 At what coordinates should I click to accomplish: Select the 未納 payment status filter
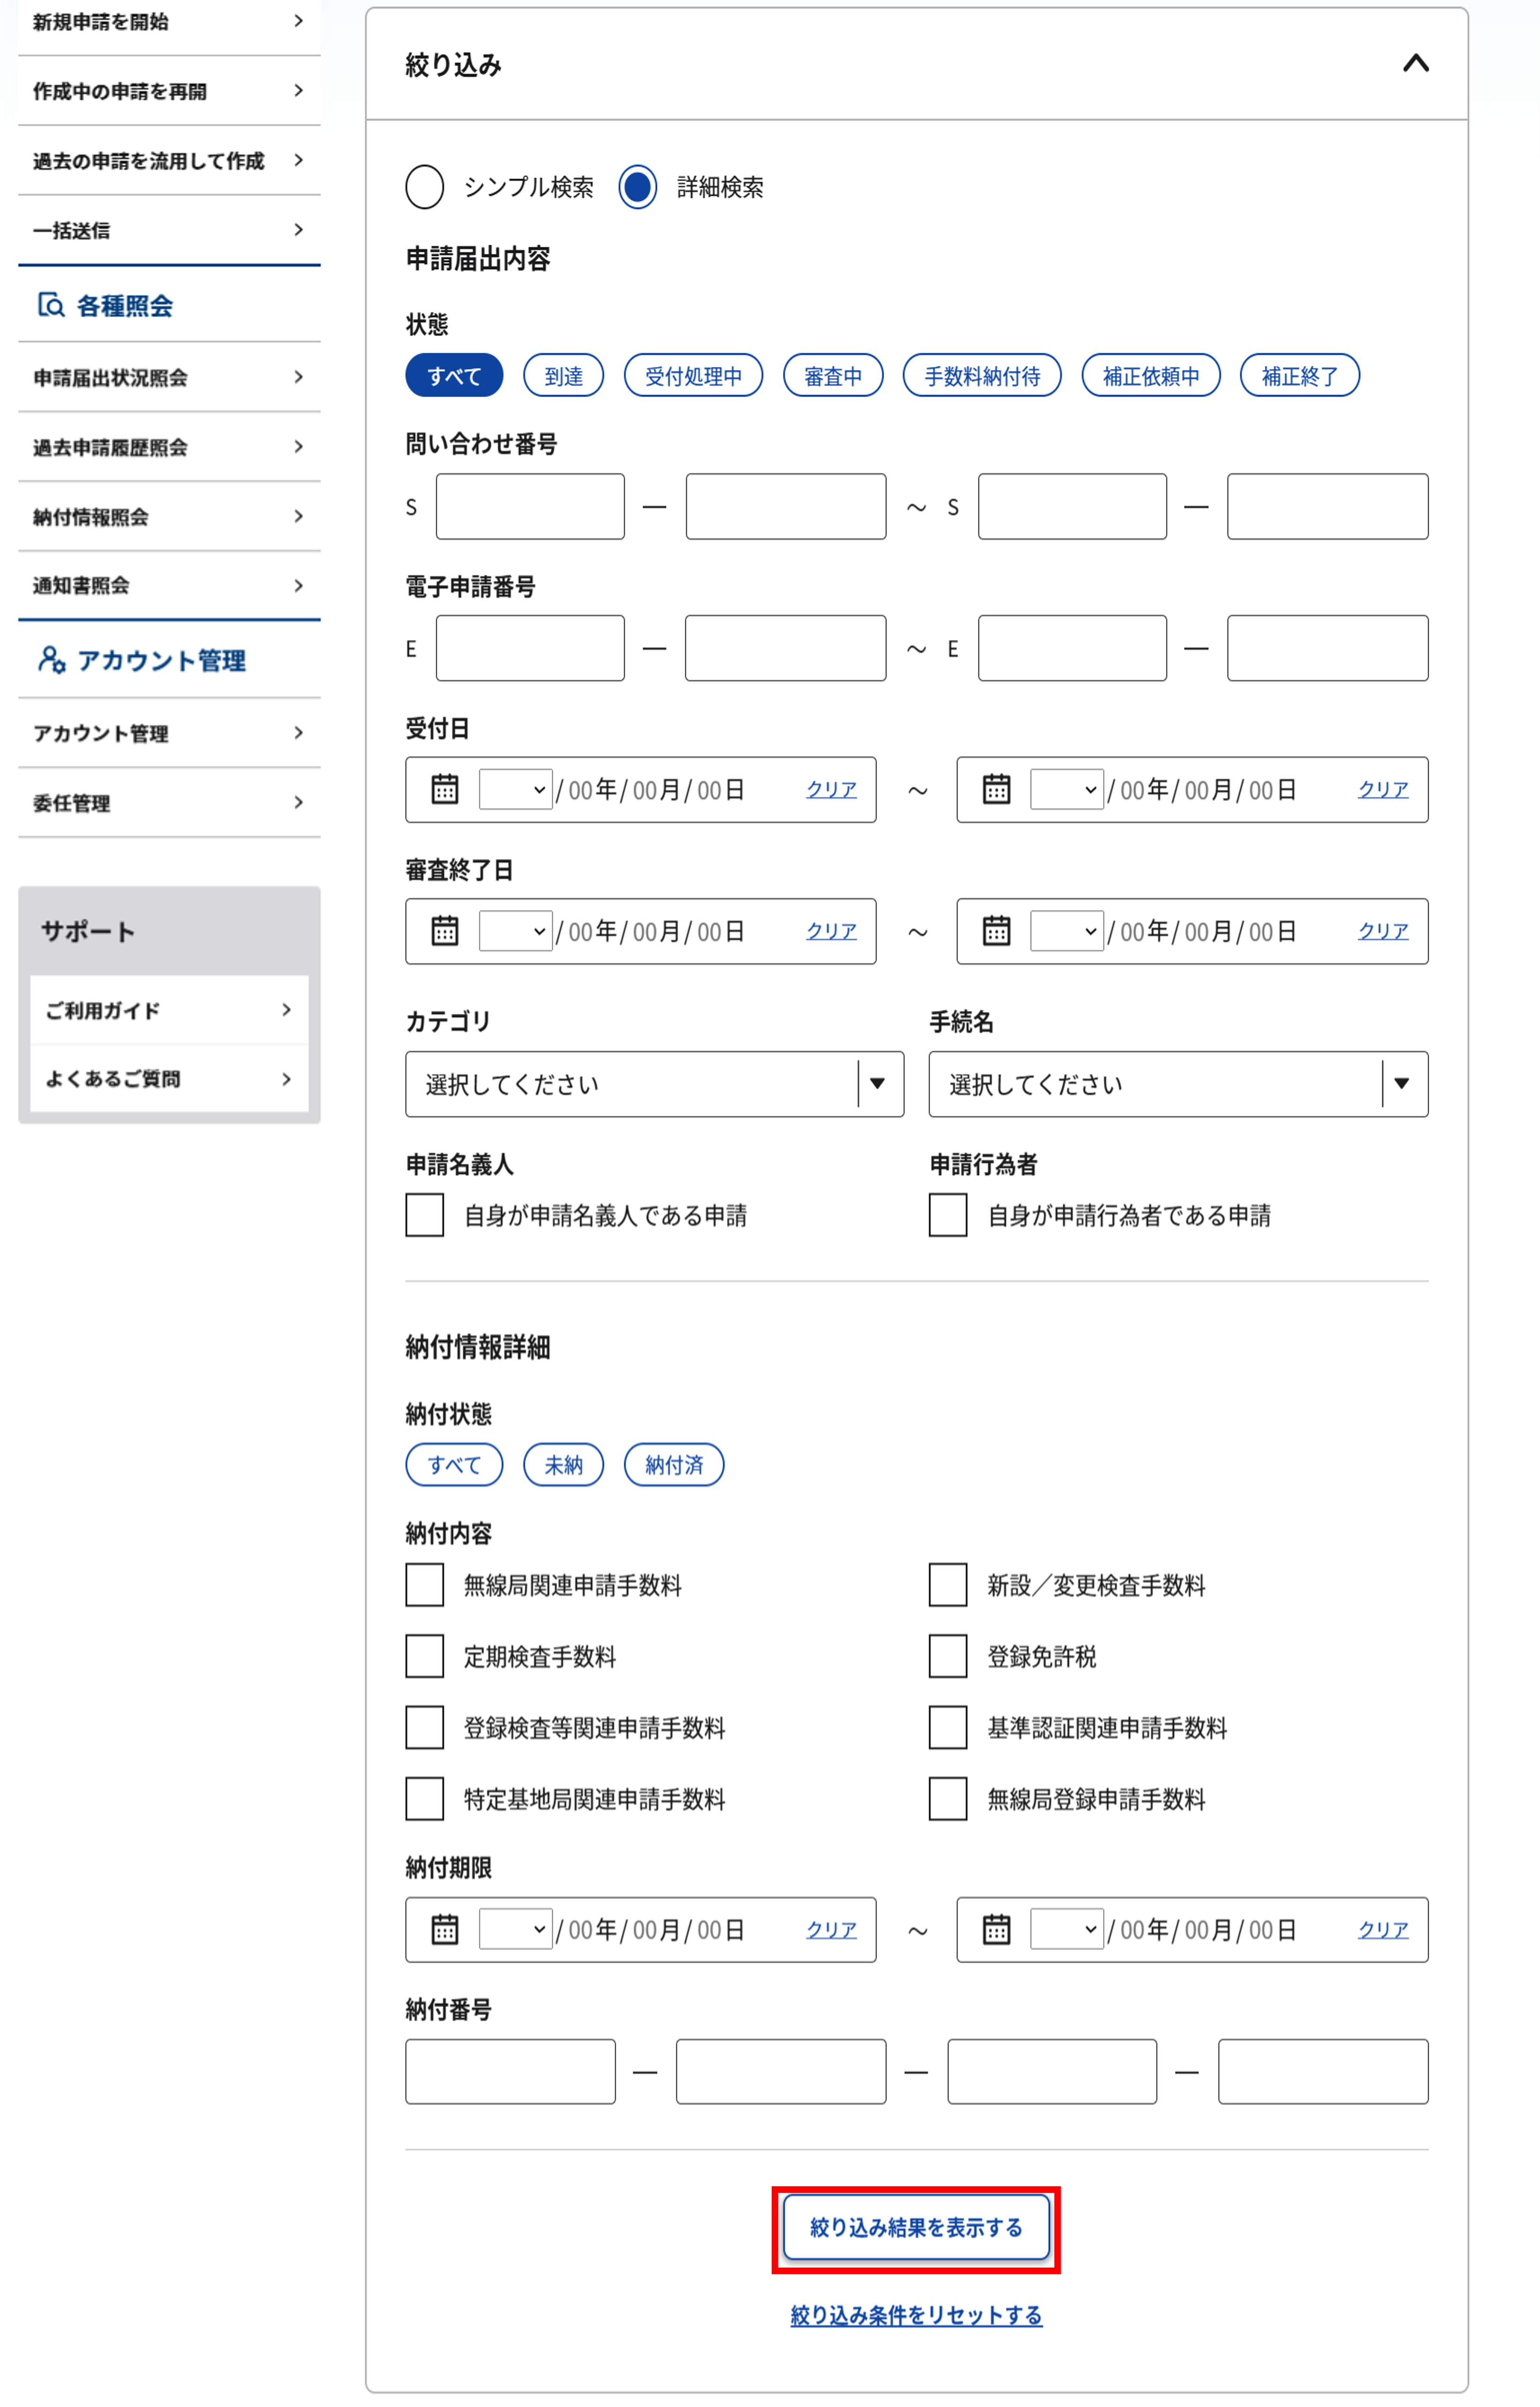(x=563, y=1465)
